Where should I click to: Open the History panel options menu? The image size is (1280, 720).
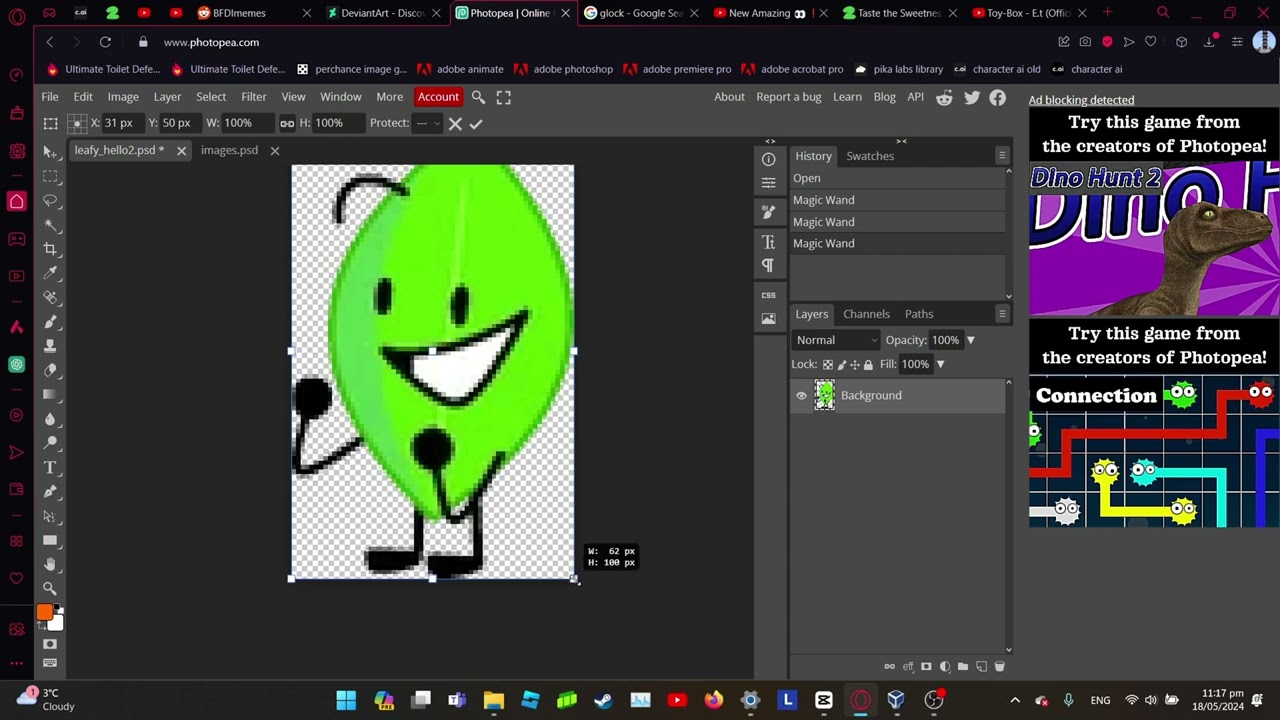pos(1001,156)
